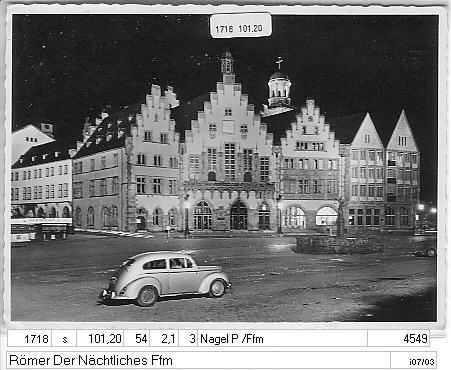This screenshot has width=451, height=370.
Task: Select the rightmost pointed-gable house
Action: (403, 170)
